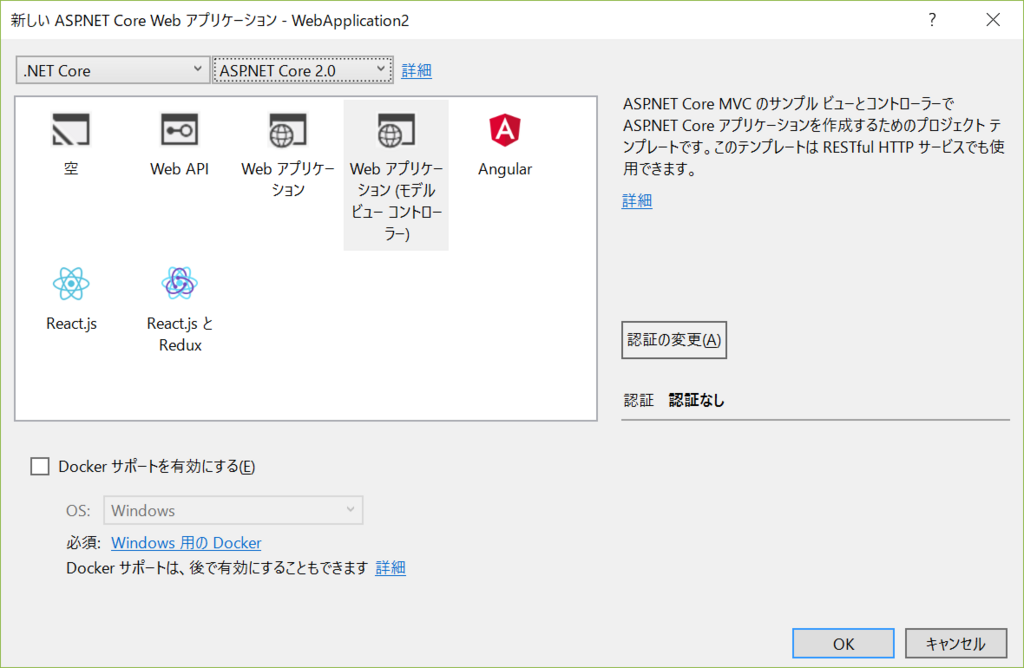Click the help question mark button
Screen dimensions: 1024x668
click(x=932, y=20)
